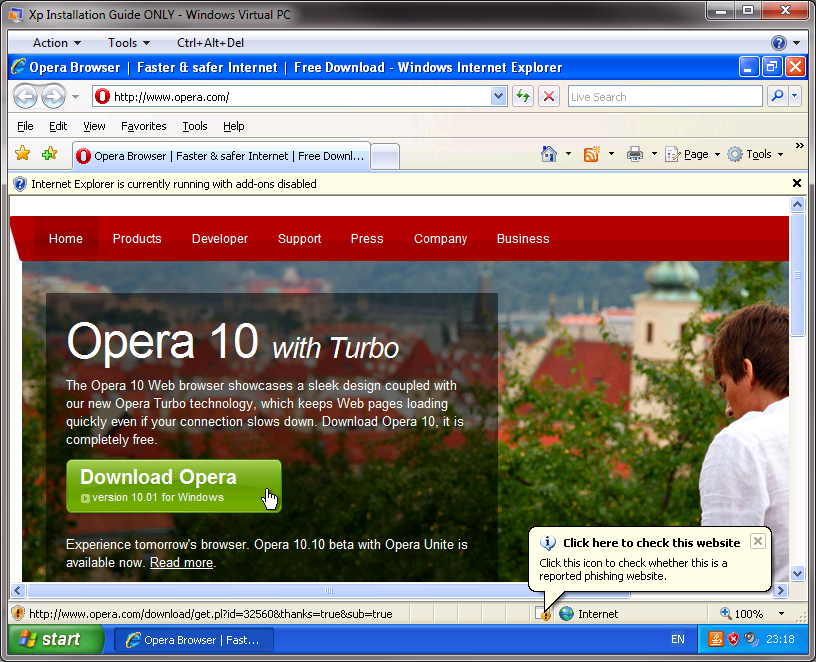Open the Business section
The image size is (816, 662).
pyautogui.click(x=523, y=239)
